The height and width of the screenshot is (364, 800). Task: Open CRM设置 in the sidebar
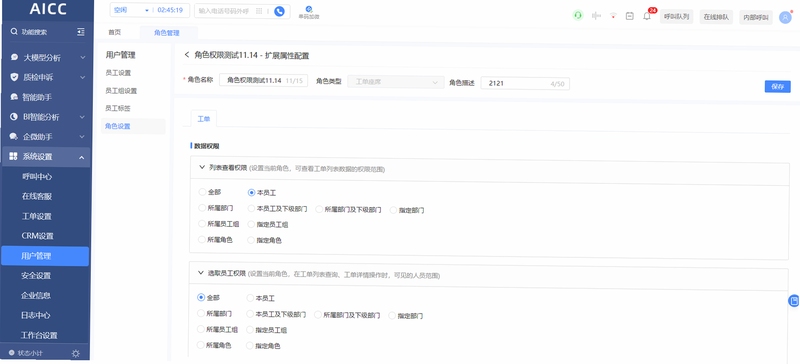(x=37, y=236)
